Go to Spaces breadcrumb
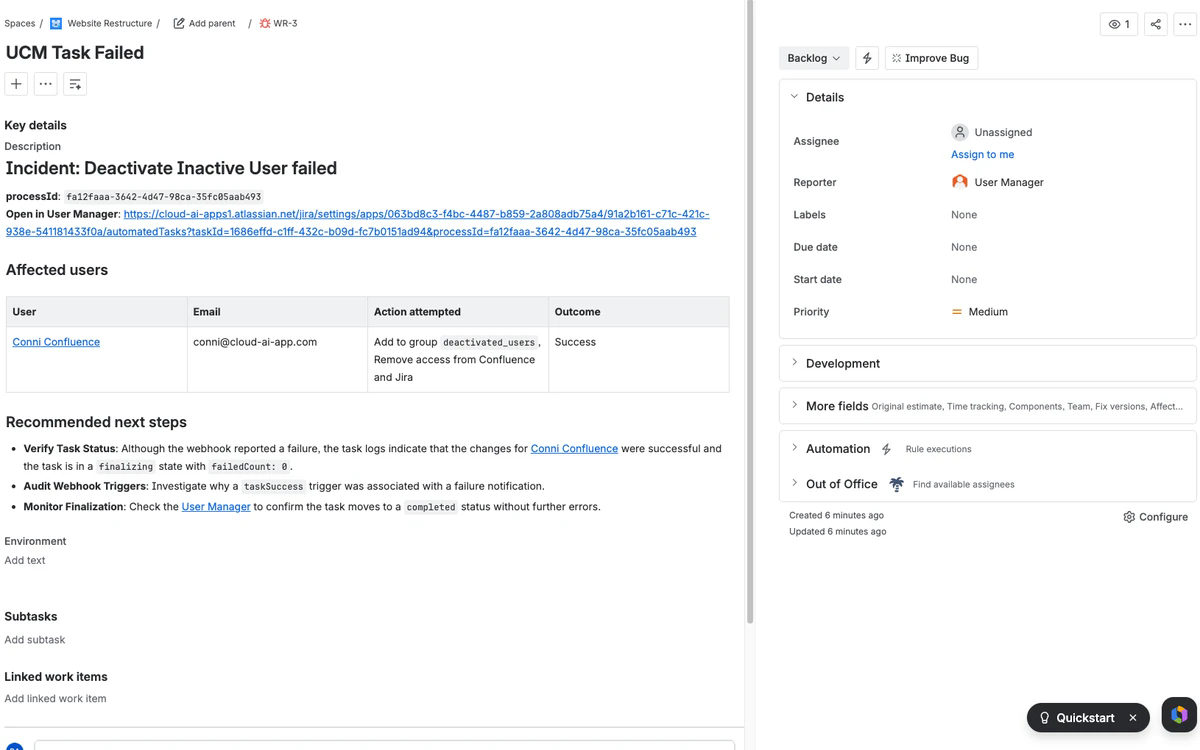 pos(20,23)
